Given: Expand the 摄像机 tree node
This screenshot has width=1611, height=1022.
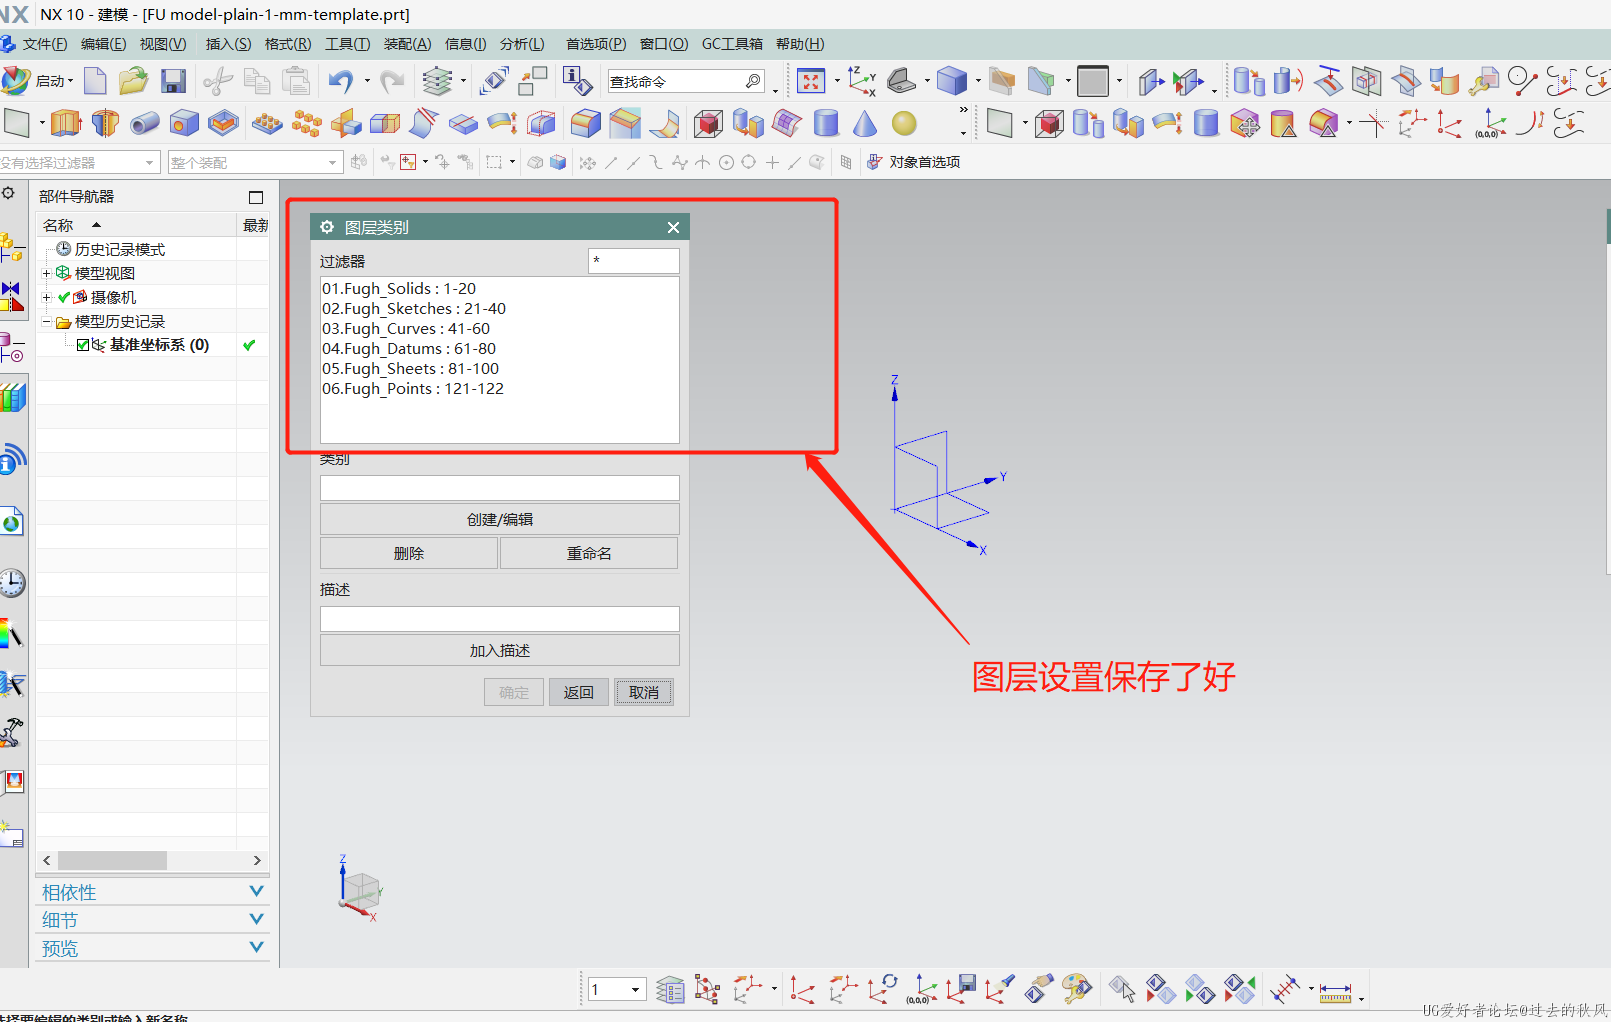Looking at the screenshot, I should coord(46,297).
